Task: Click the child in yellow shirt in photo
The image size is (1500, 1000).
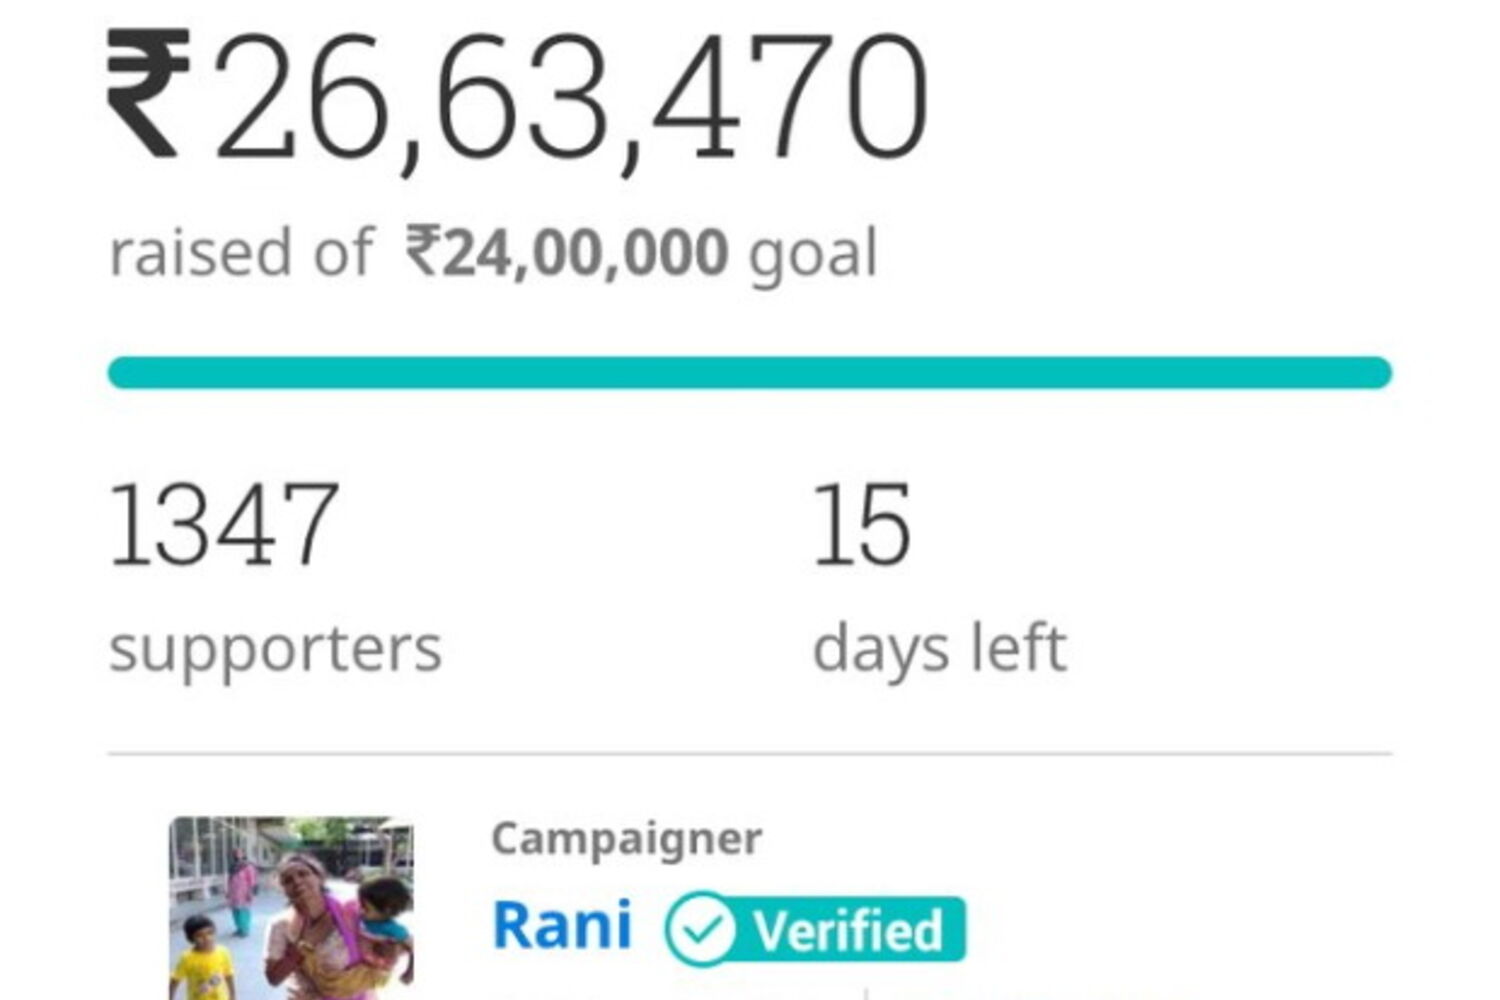Action: (x=202, y=960)
